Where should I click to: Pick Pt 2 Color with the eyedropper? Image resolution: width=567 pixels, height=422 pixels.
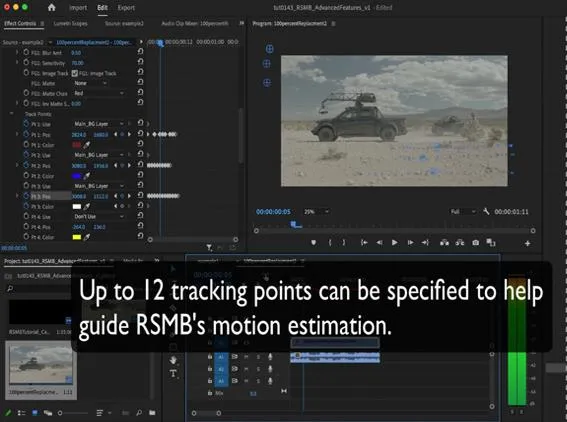(x=87, y=176)
